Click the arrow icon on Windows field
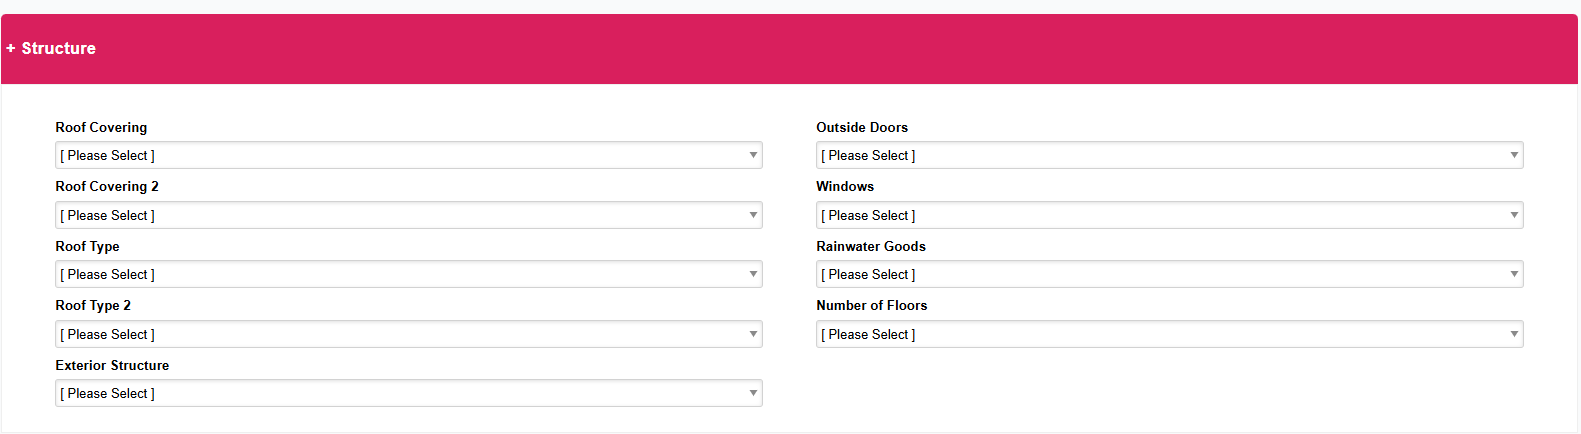This screenshot has width=1581, height=434. click(1514, 215)
